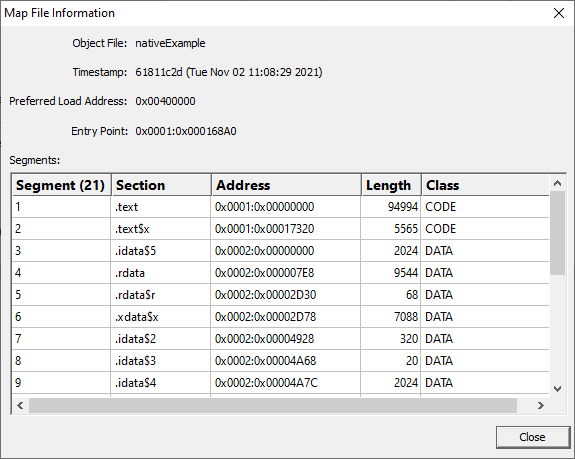This screenshot has width=575, height=459.
Task: Click the Close button
Action: pyautogui.click(x=533, y=437)
